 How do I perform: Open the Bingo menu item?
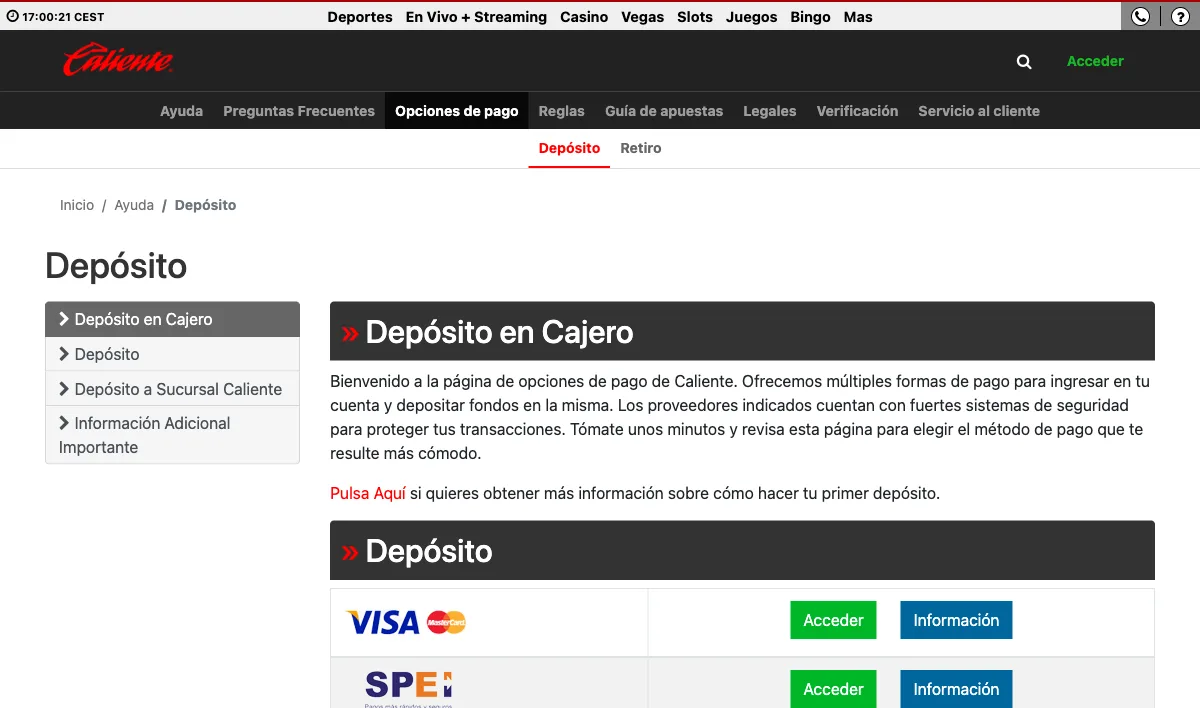810,17
